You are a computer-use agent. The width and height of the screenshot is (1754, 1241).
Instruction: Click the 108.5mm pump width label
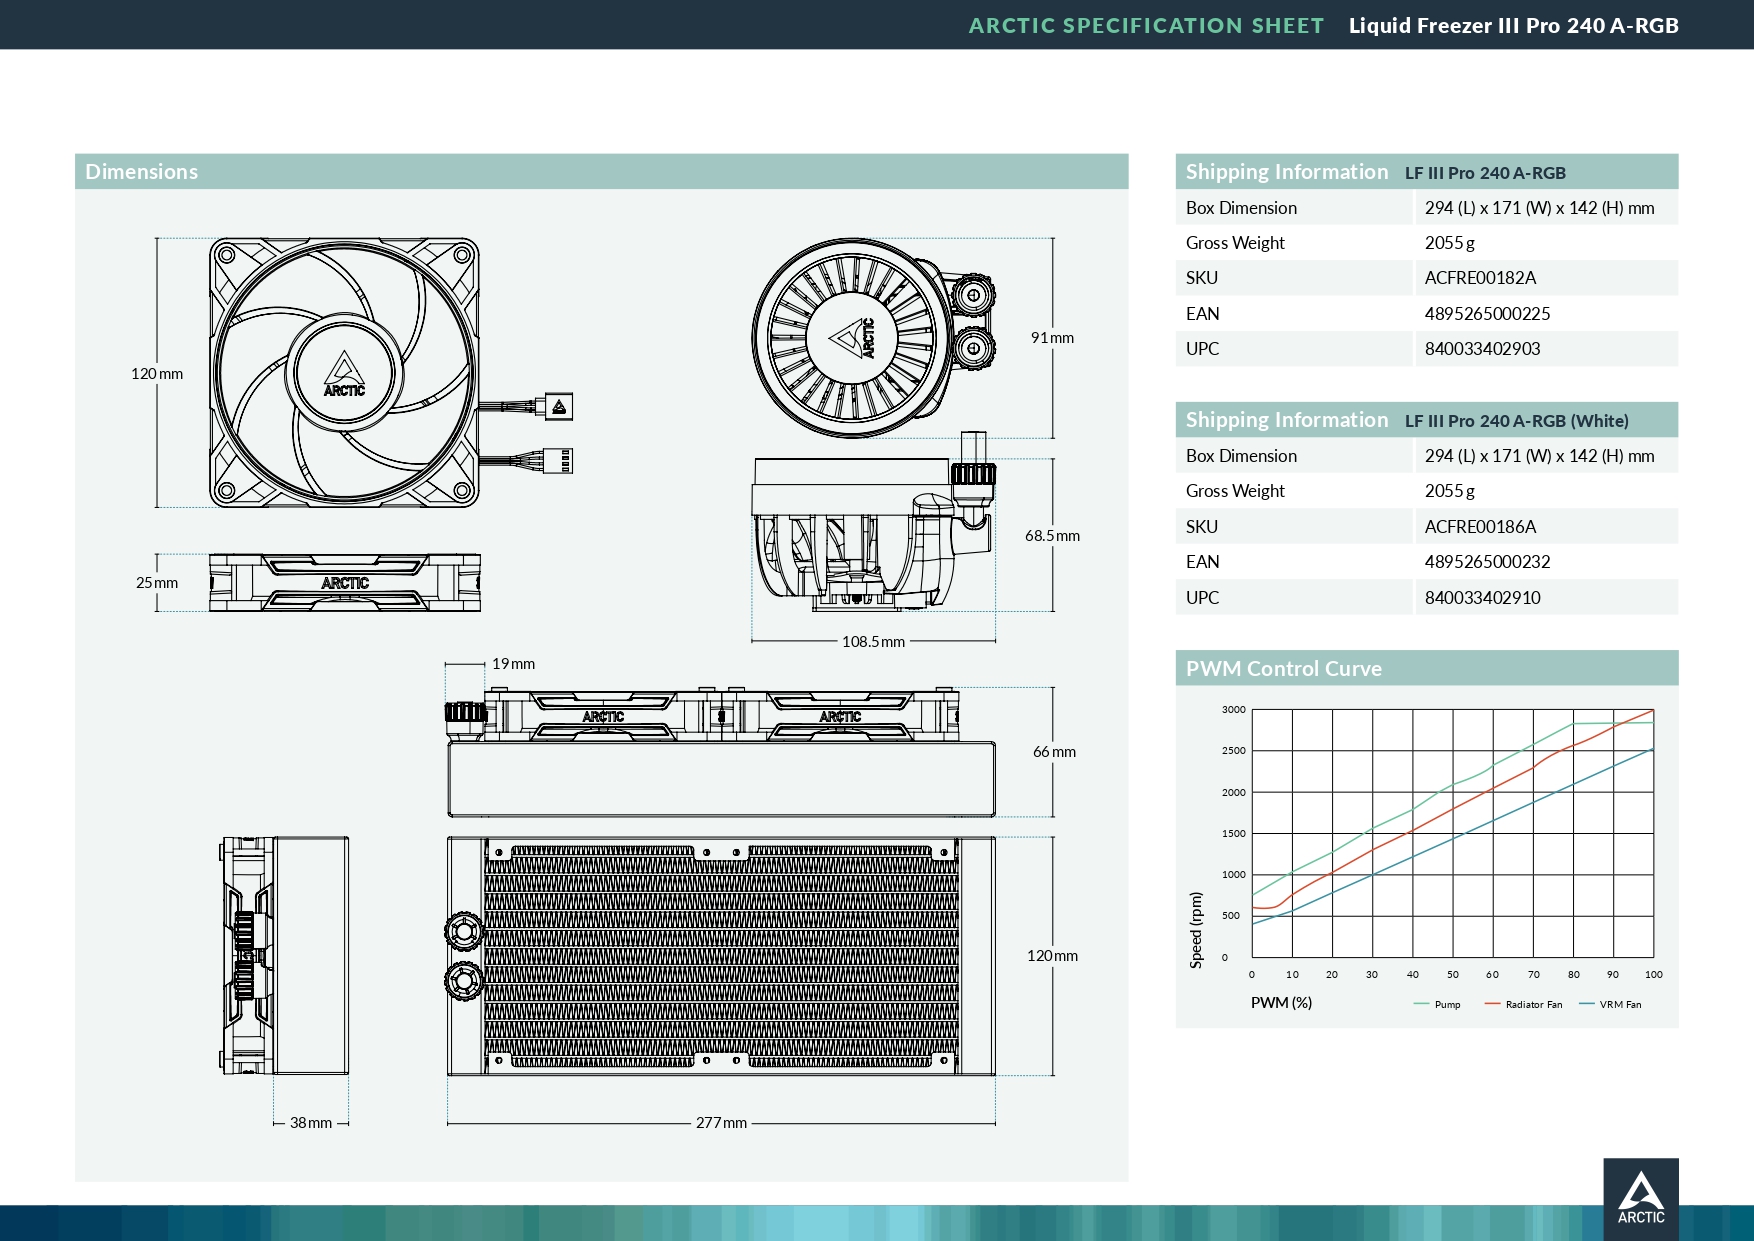tap(873, 642)
